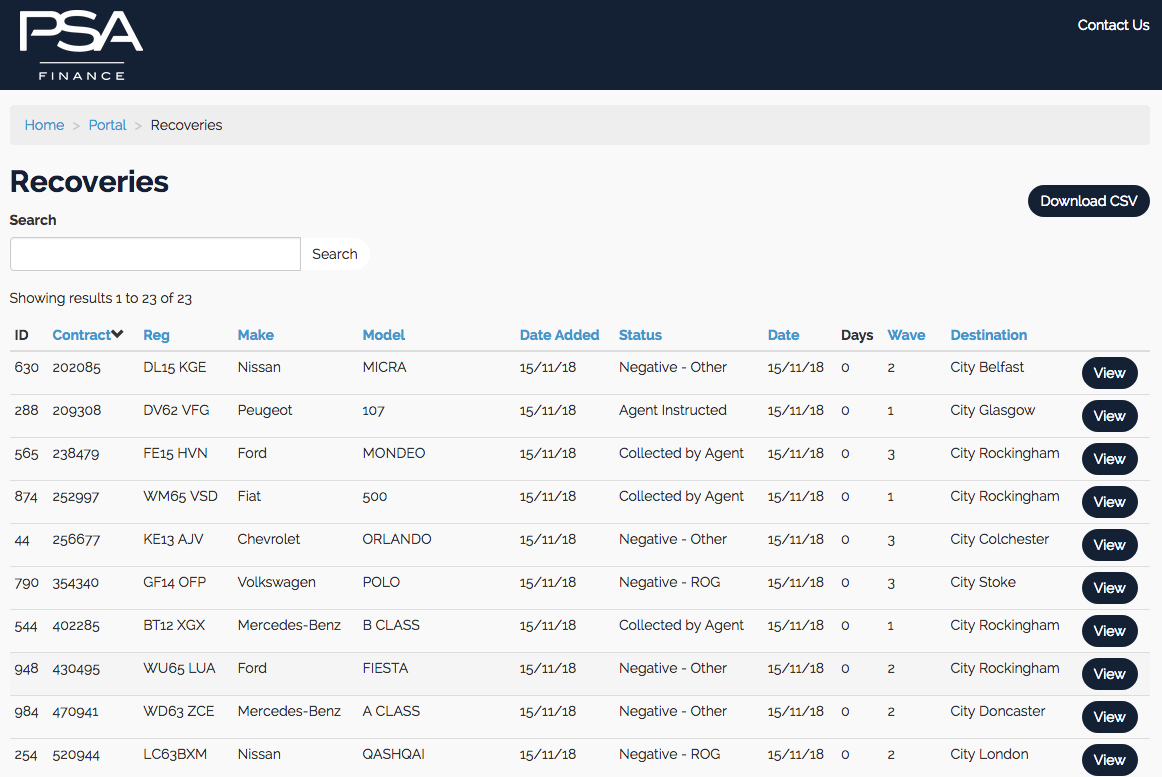
Task: View recovery for contract 470941
Action: coord(1109,717)
